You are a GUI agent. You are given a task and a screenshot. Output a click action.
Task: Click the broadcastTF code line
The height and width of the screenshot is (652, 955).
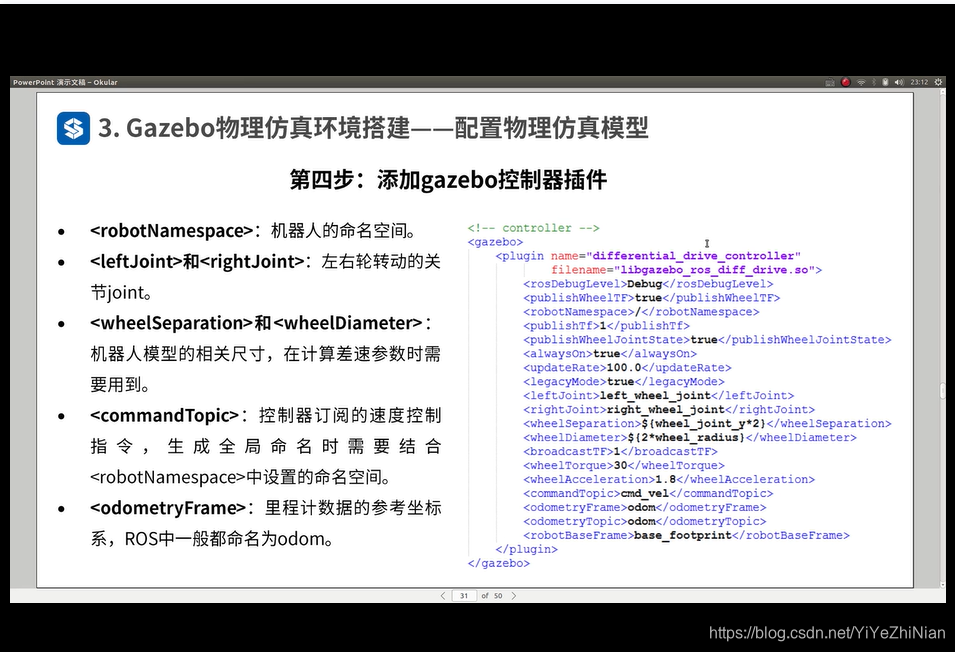point(620,451)
